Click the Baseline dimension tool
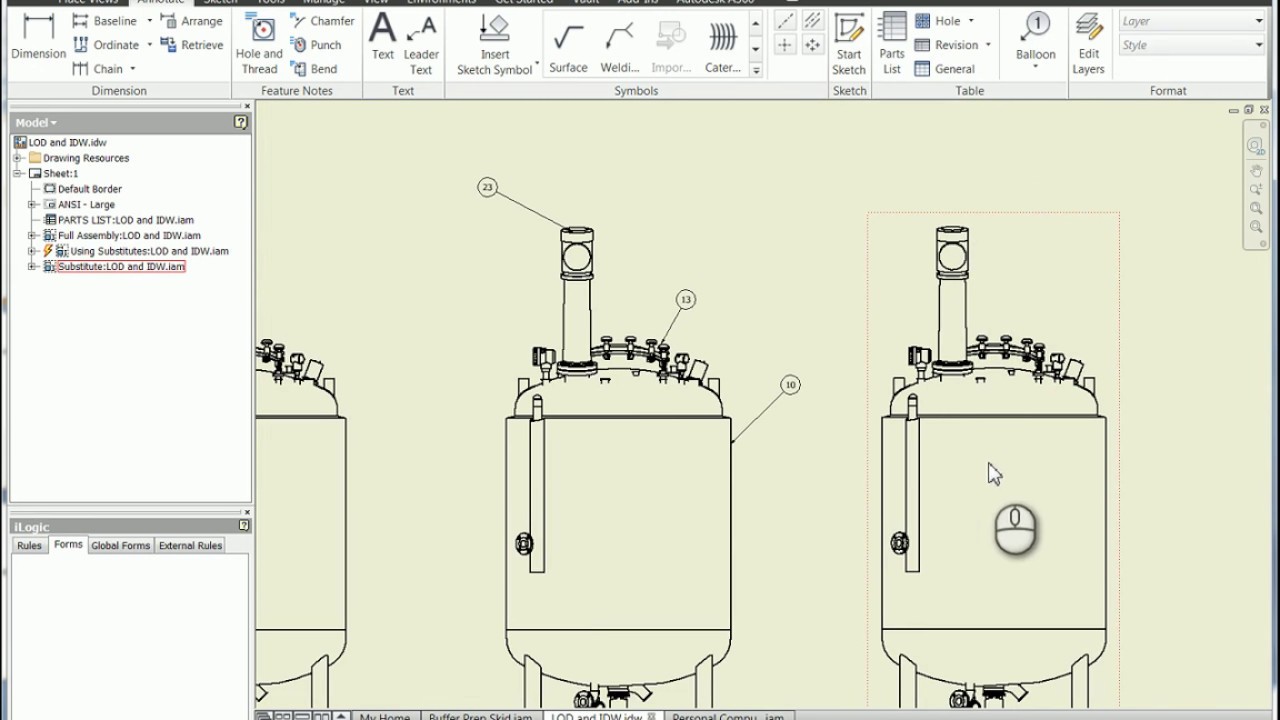 coord(104,21)
